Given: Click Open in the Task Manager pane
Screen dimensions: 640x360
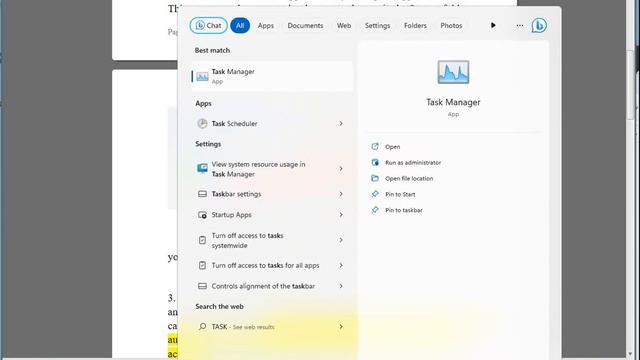Looking at the screenshot, I should pos(393,147).
